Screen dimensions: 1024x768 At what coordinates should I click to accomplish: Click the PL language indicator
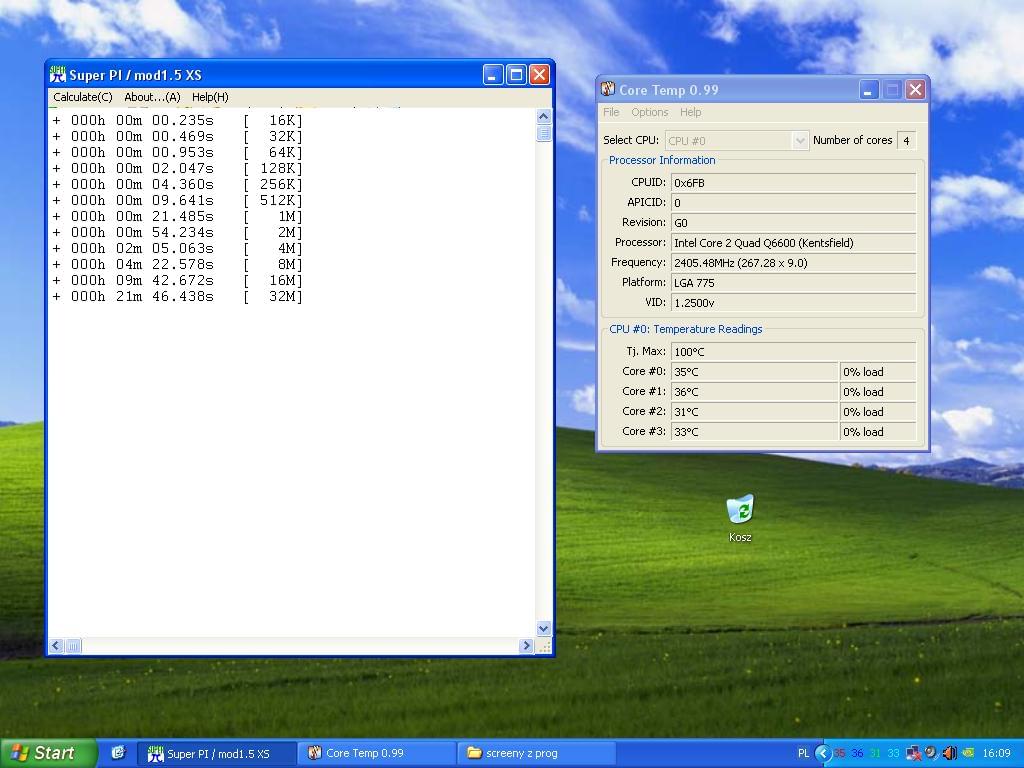803,753
